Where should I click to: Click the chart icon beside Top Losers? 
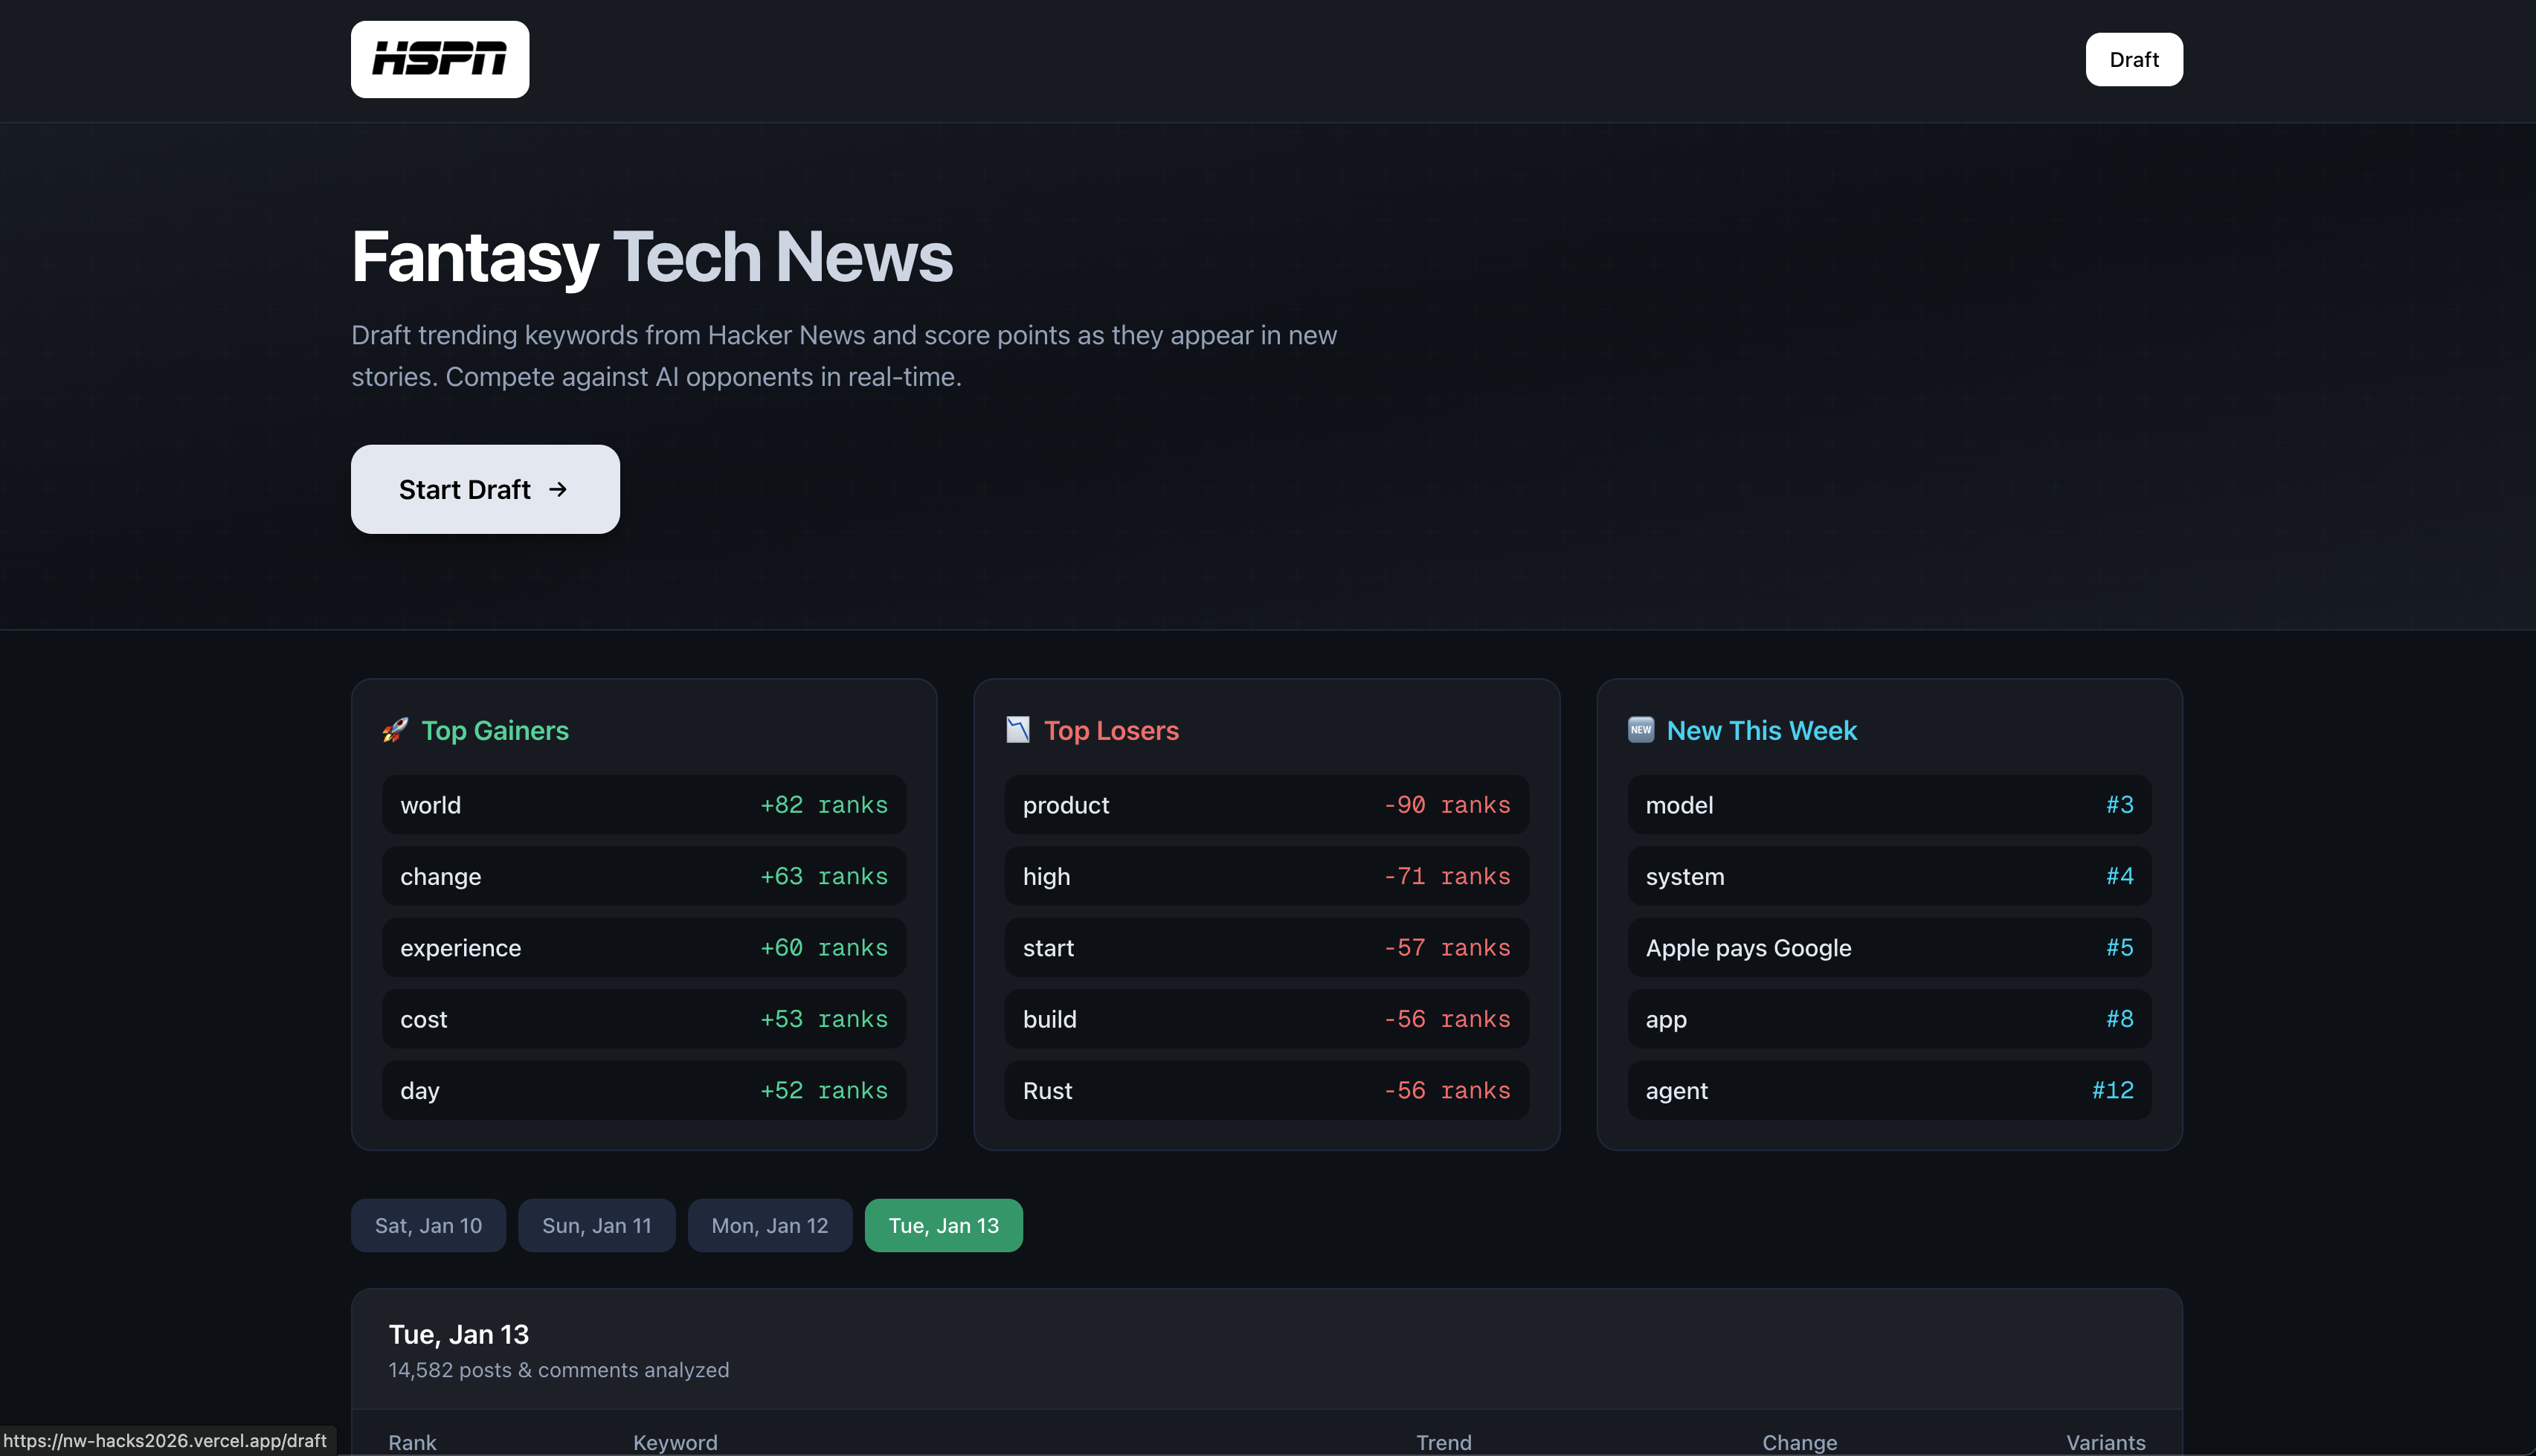(1017, 730)
